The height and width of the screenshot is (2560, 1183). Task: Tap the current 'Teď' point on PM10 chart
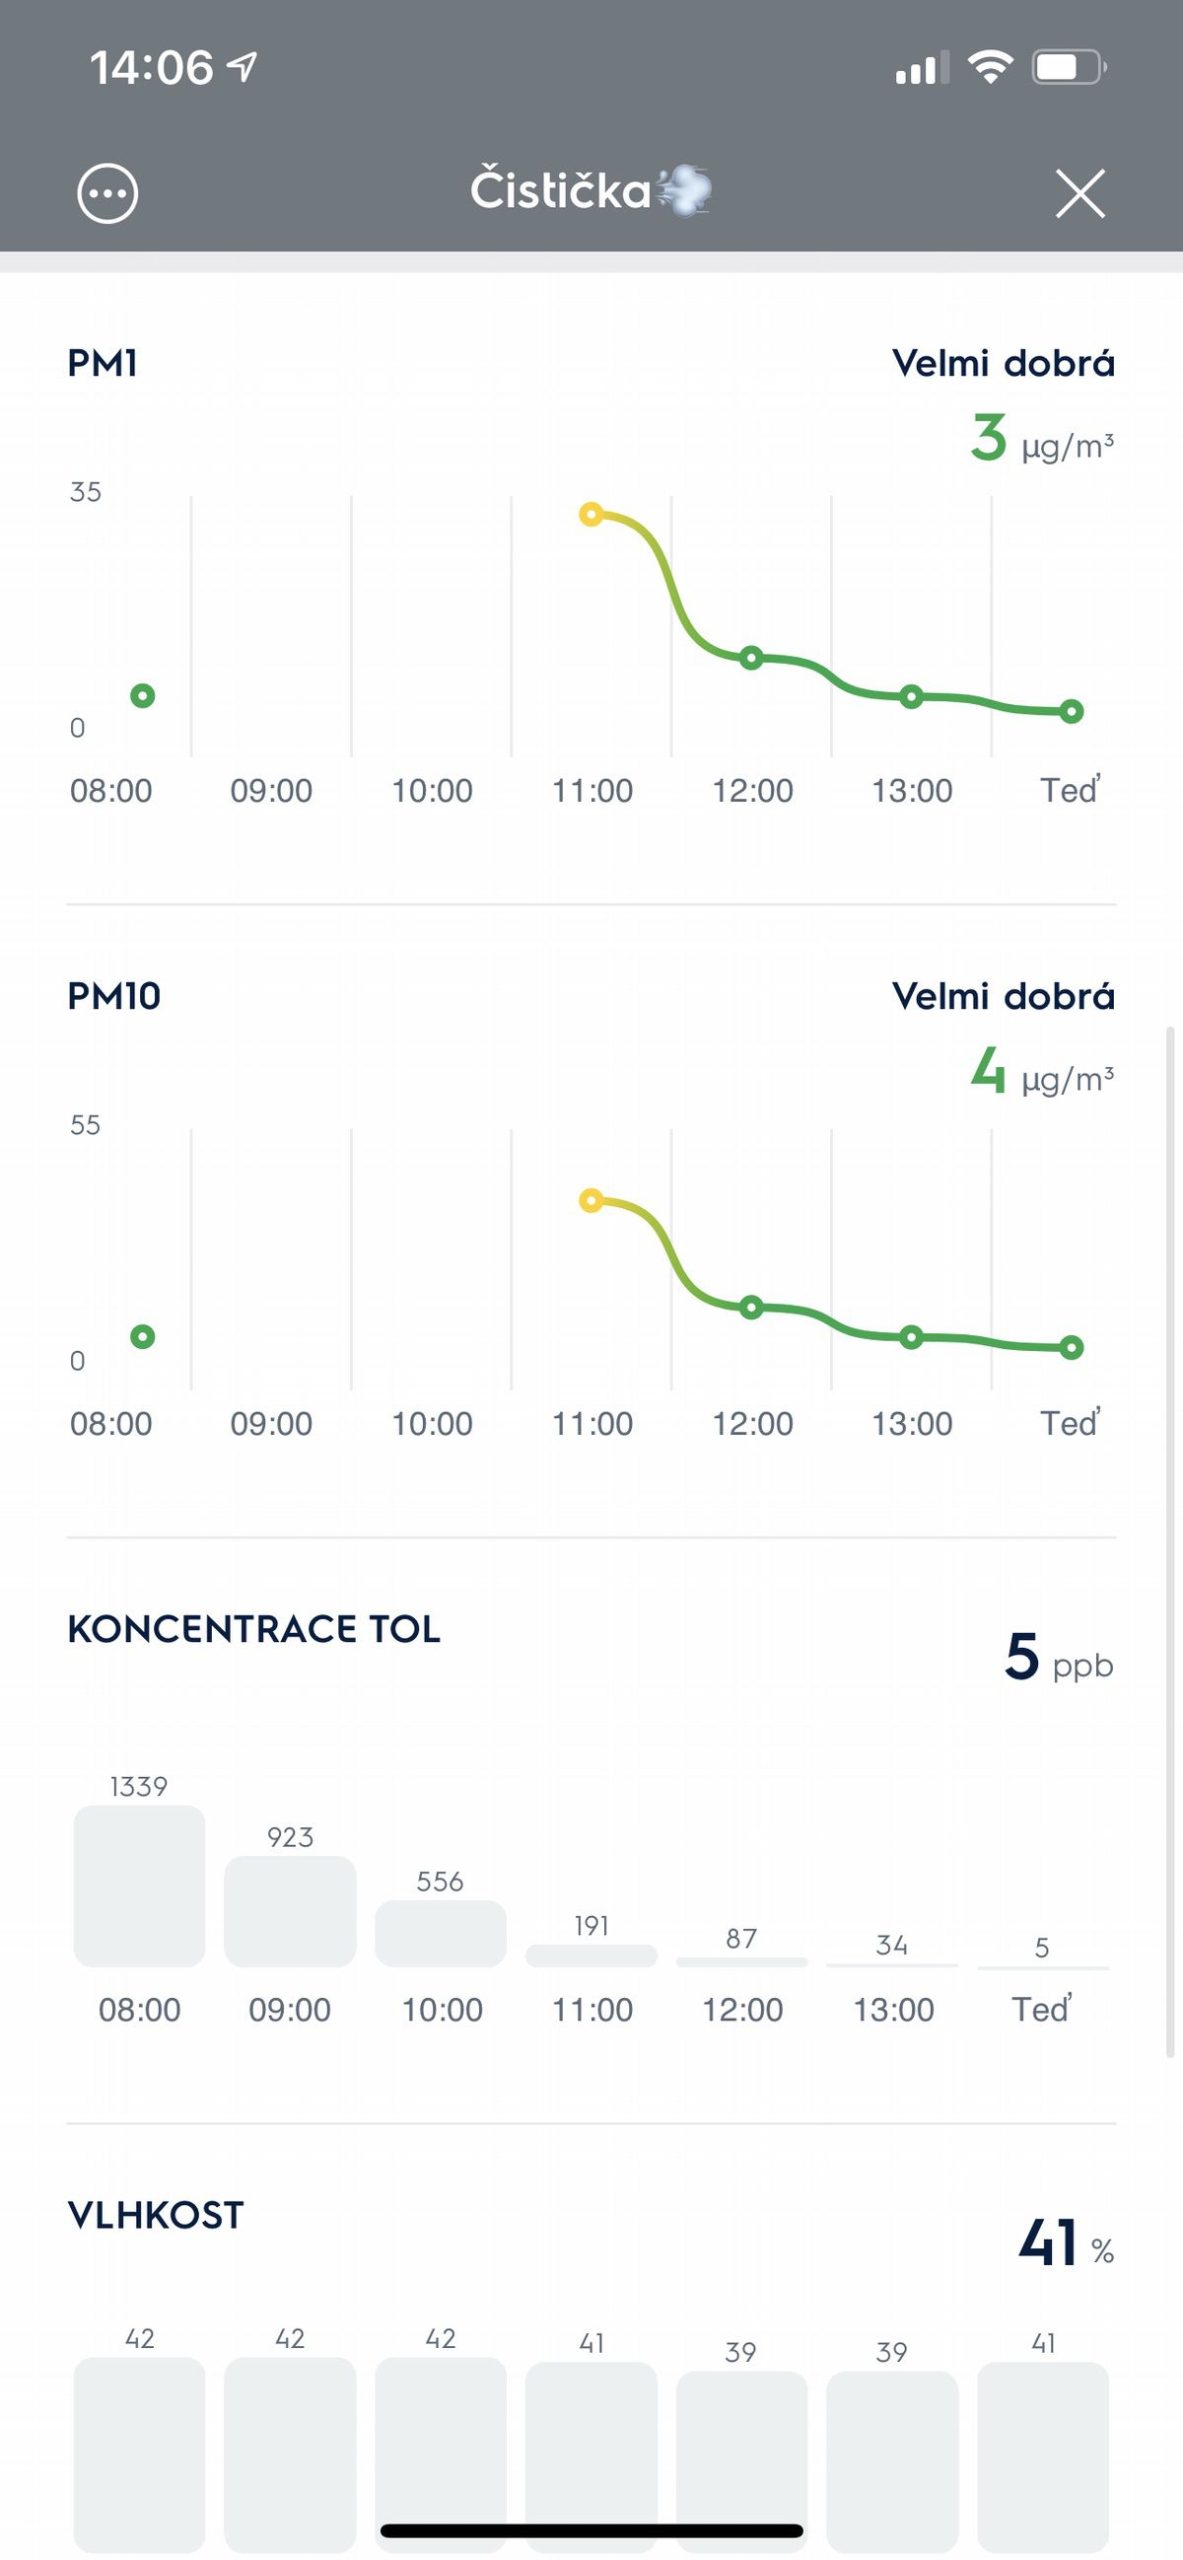point(1071,1347)
